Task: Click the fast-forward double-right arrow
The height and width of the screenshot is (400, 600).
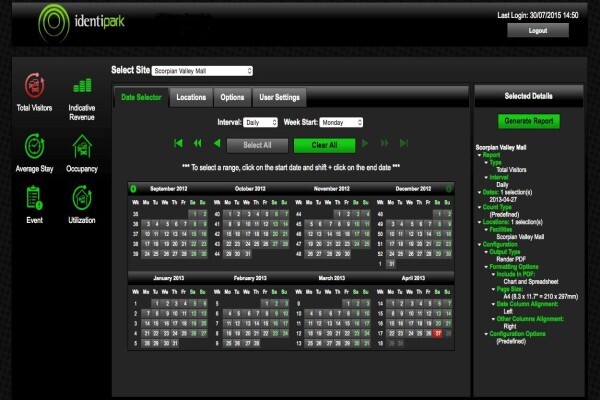Action: 385,144
